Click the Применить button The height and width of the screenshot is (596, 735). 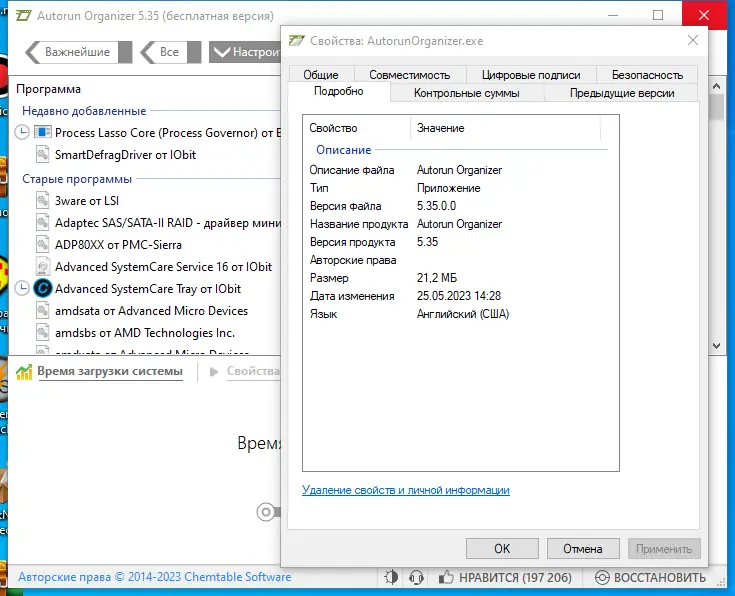pos(664,549)
